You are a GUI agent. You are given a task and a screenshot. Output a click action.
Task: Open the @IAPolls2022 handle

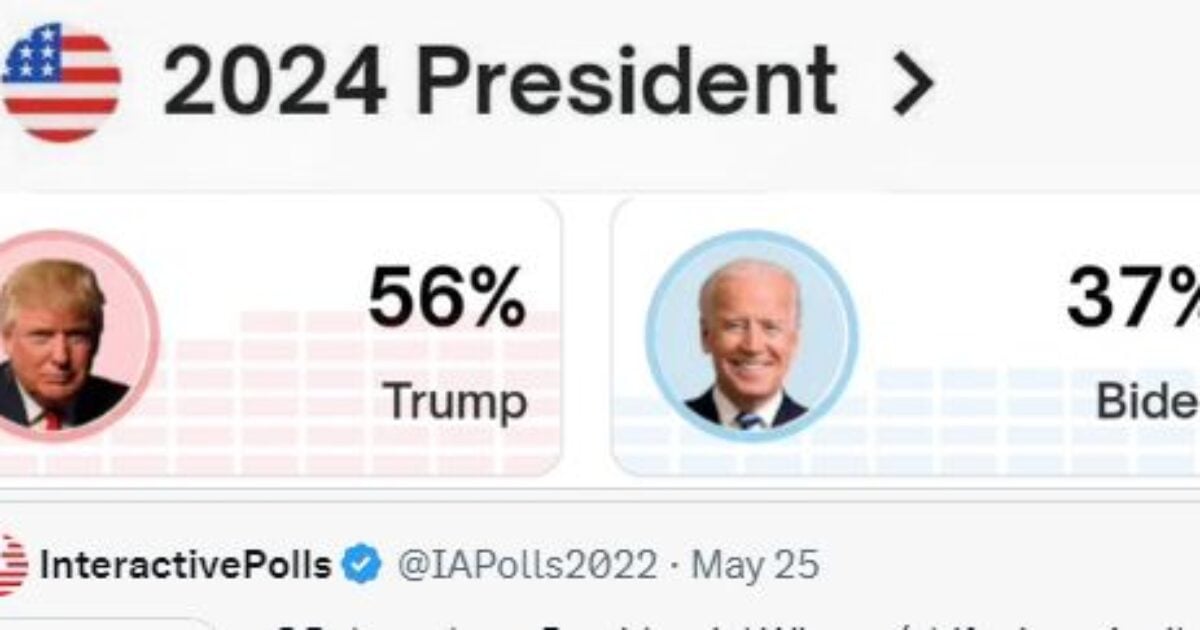coord(527,566)
